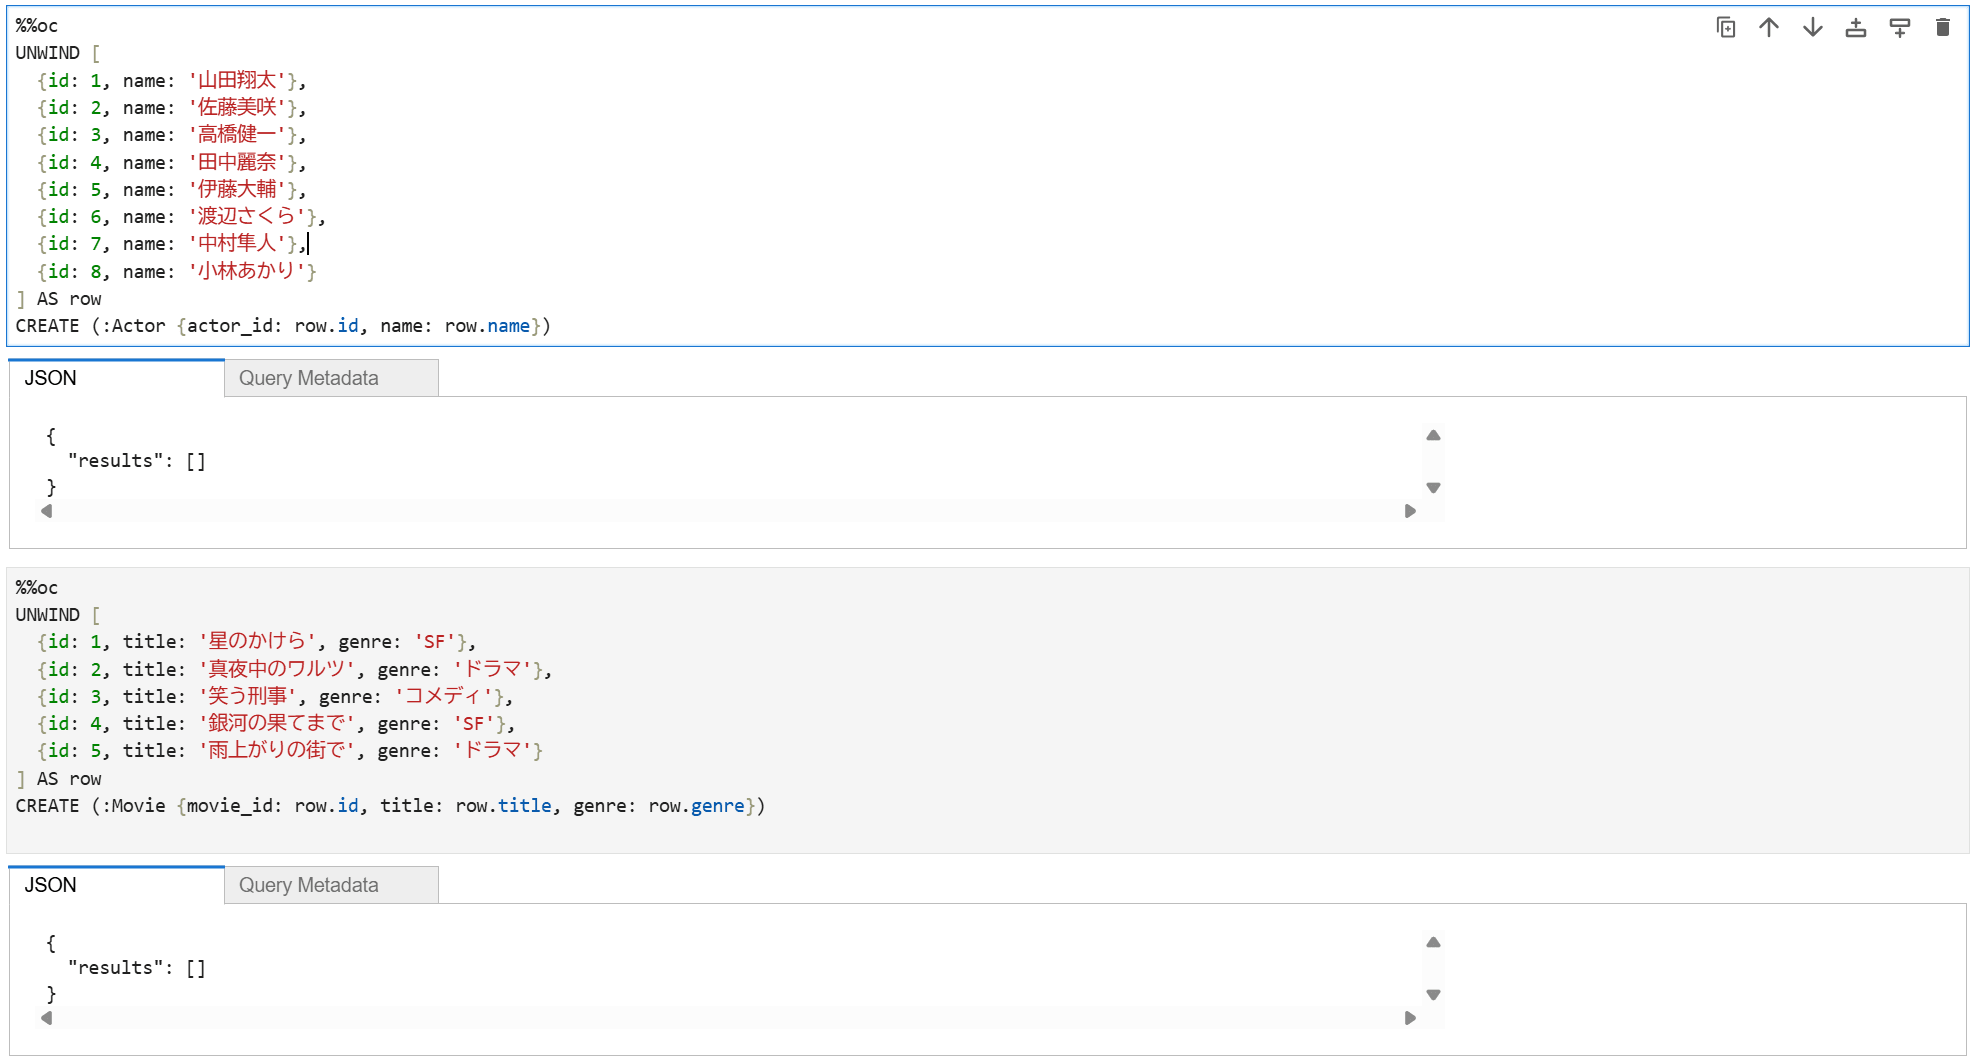The height and width of the screenshot is (1063, 1971).
Task: Click the left scroll arrow in first JSON output
Action: (x=47, y=511)
